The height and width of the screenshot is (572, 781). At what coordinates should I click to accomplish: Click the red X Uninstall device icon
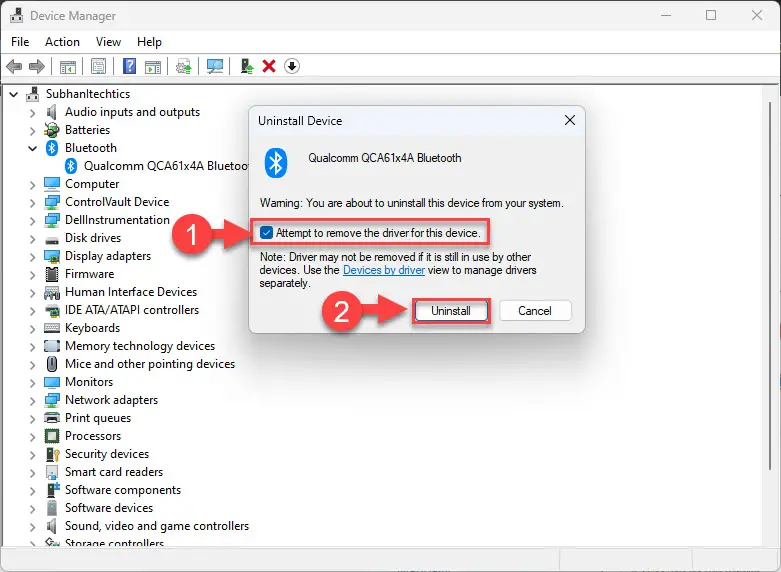coord(269,66)
